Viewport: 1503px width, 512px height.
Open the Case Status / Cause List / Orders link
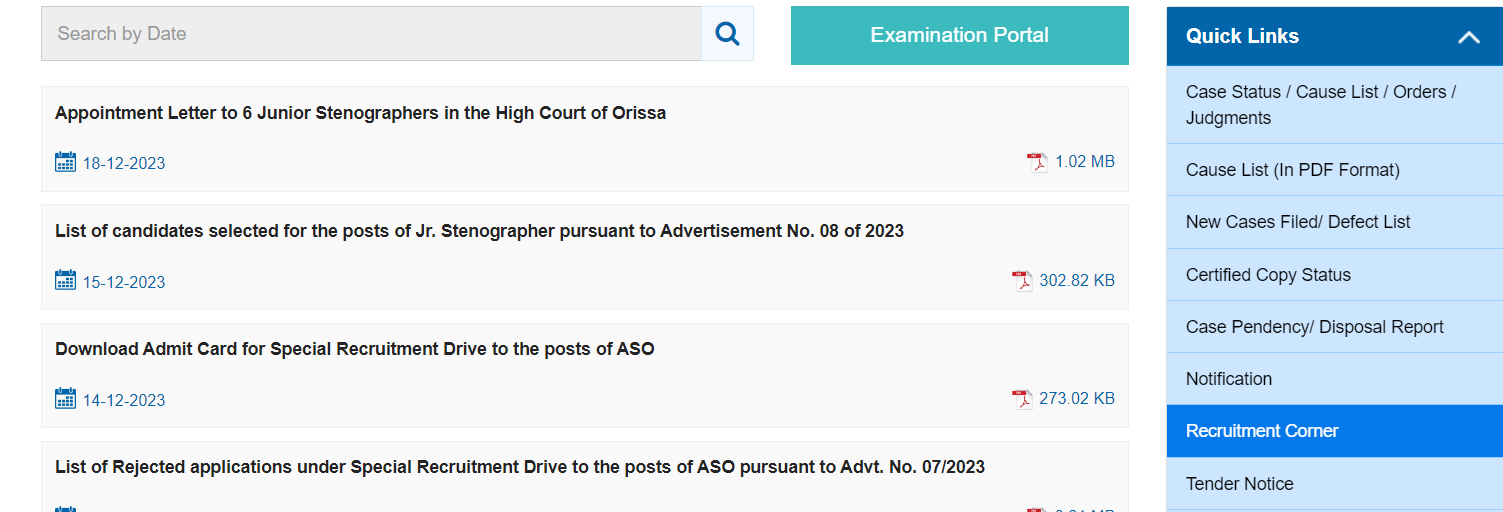click(1334, 105)
